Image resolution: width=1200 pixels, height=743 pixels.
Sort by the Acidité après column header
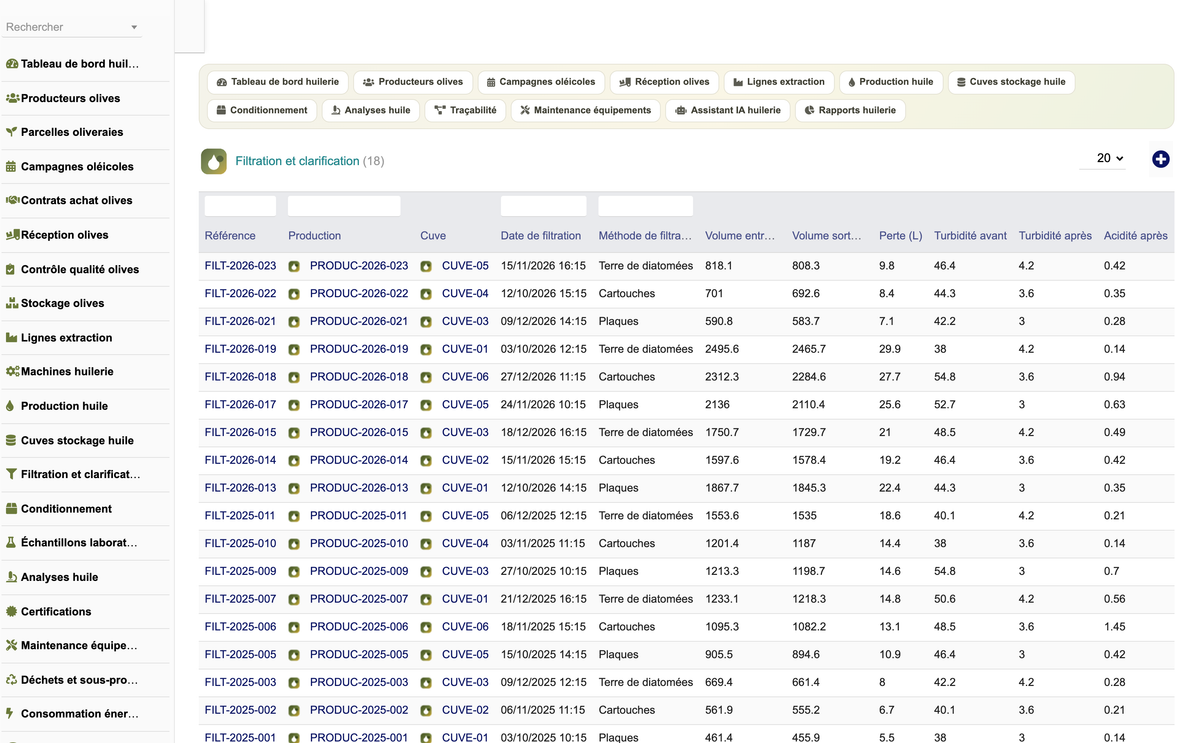tap(1135, 236)
